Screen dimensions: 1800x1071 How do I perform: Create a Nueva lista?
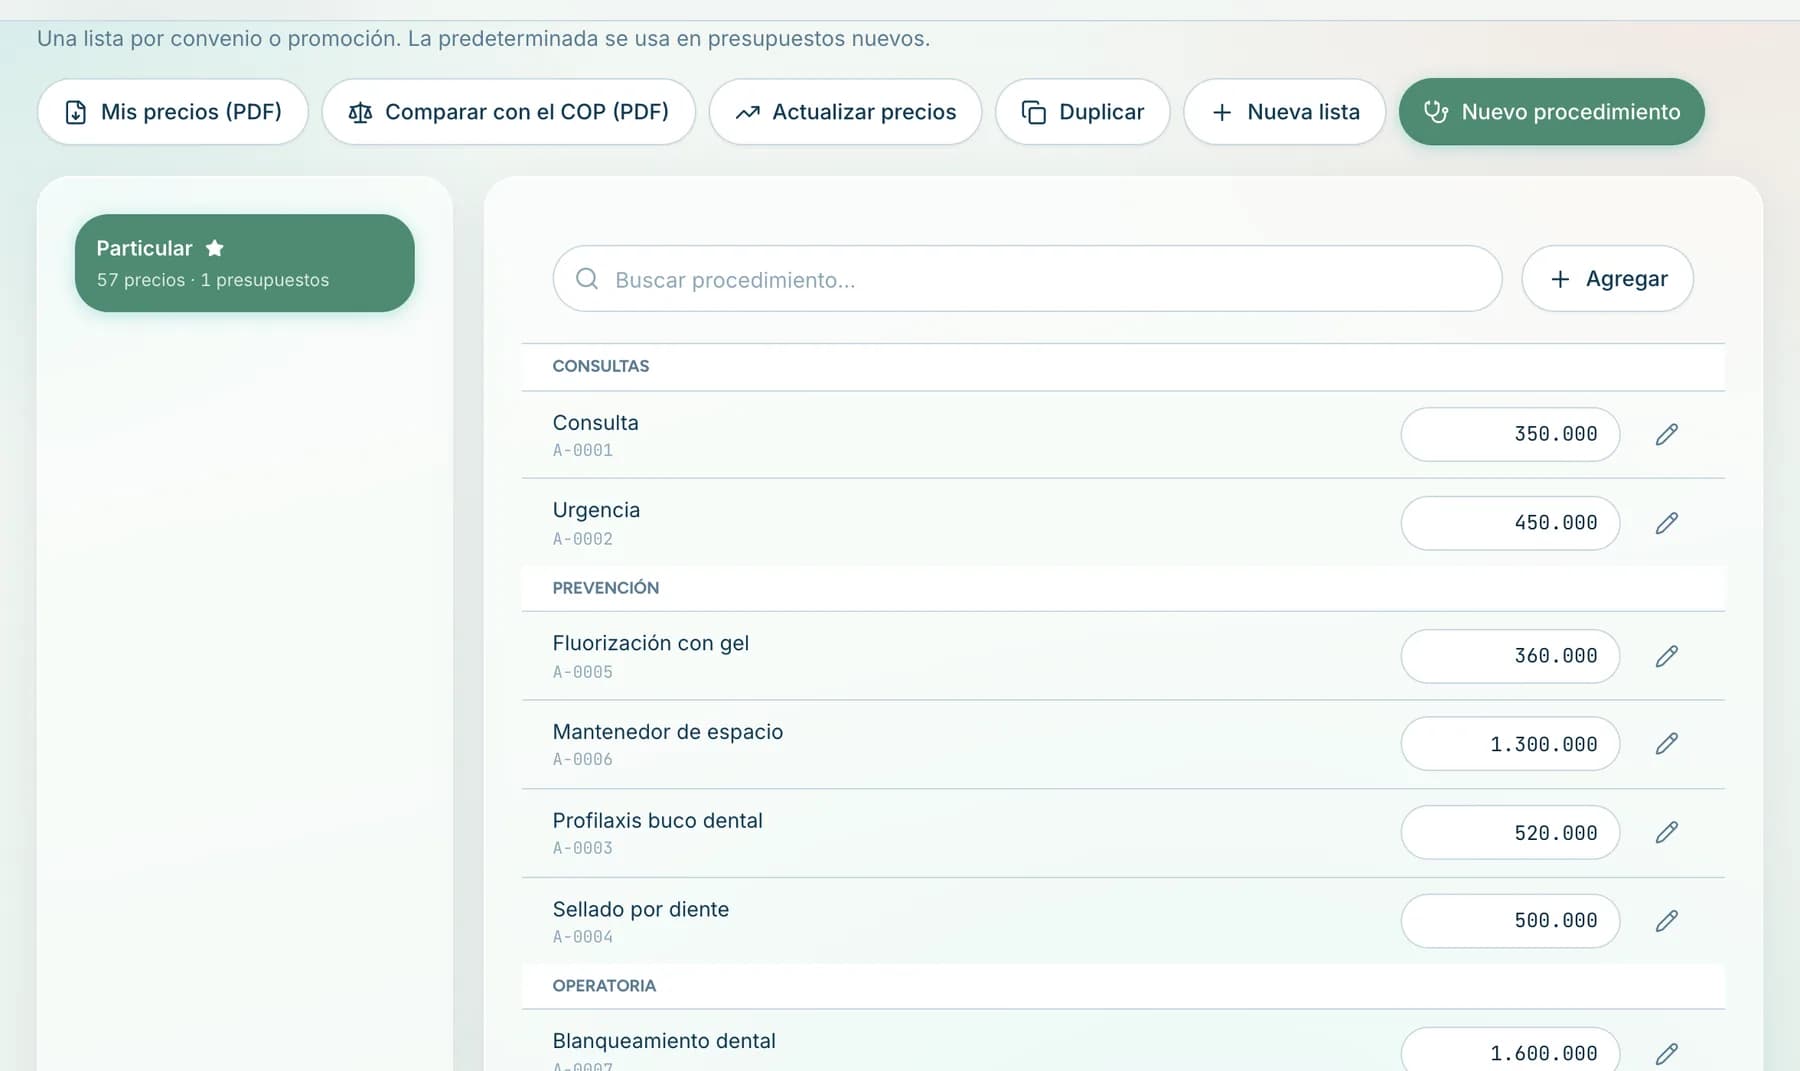1284,112
